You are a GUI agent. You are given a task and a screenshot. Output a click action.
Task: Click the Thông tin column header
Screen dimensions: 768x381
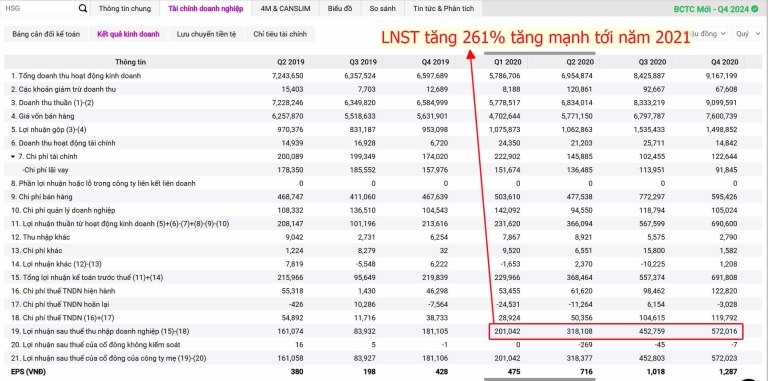(130, 62)
